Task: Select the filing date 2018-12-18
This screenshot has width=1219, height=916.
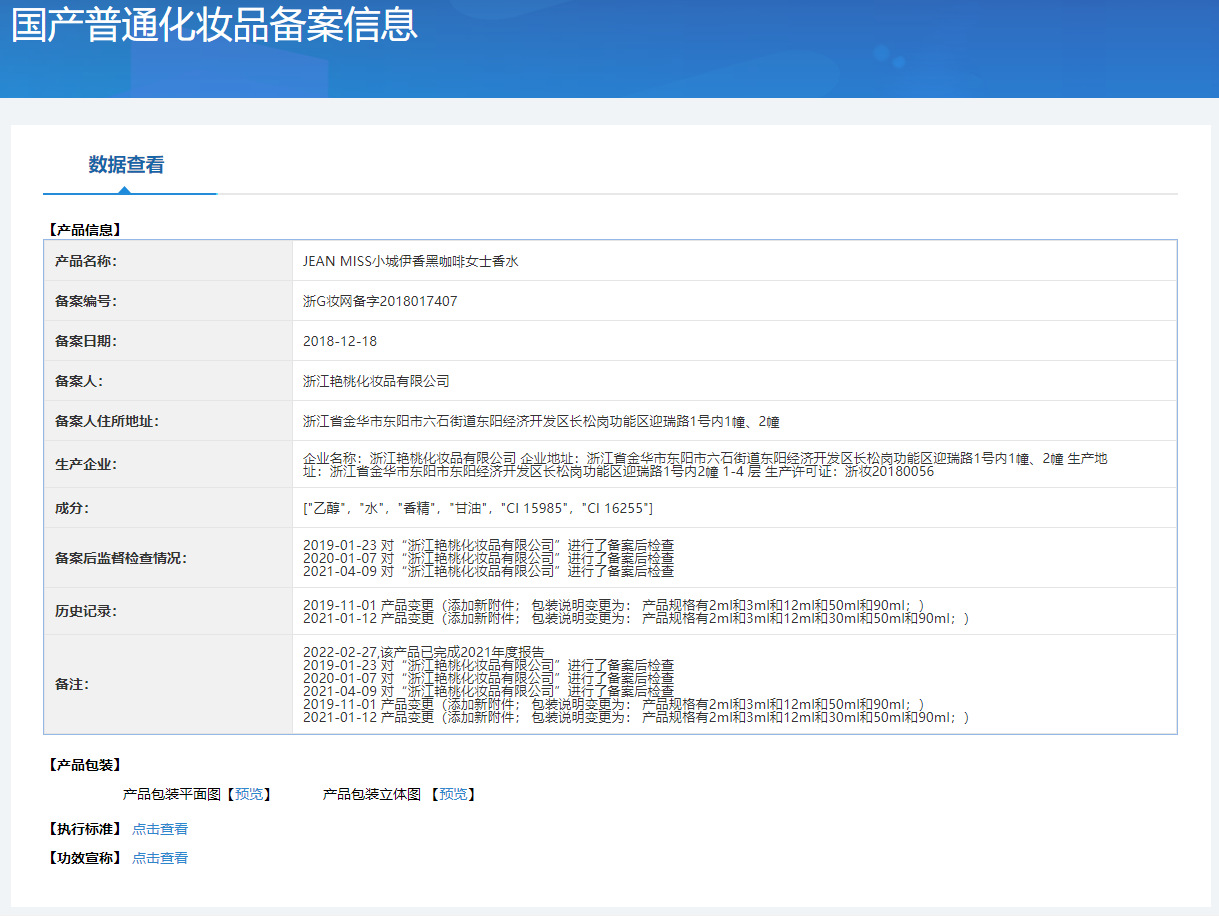Action: 340,341
